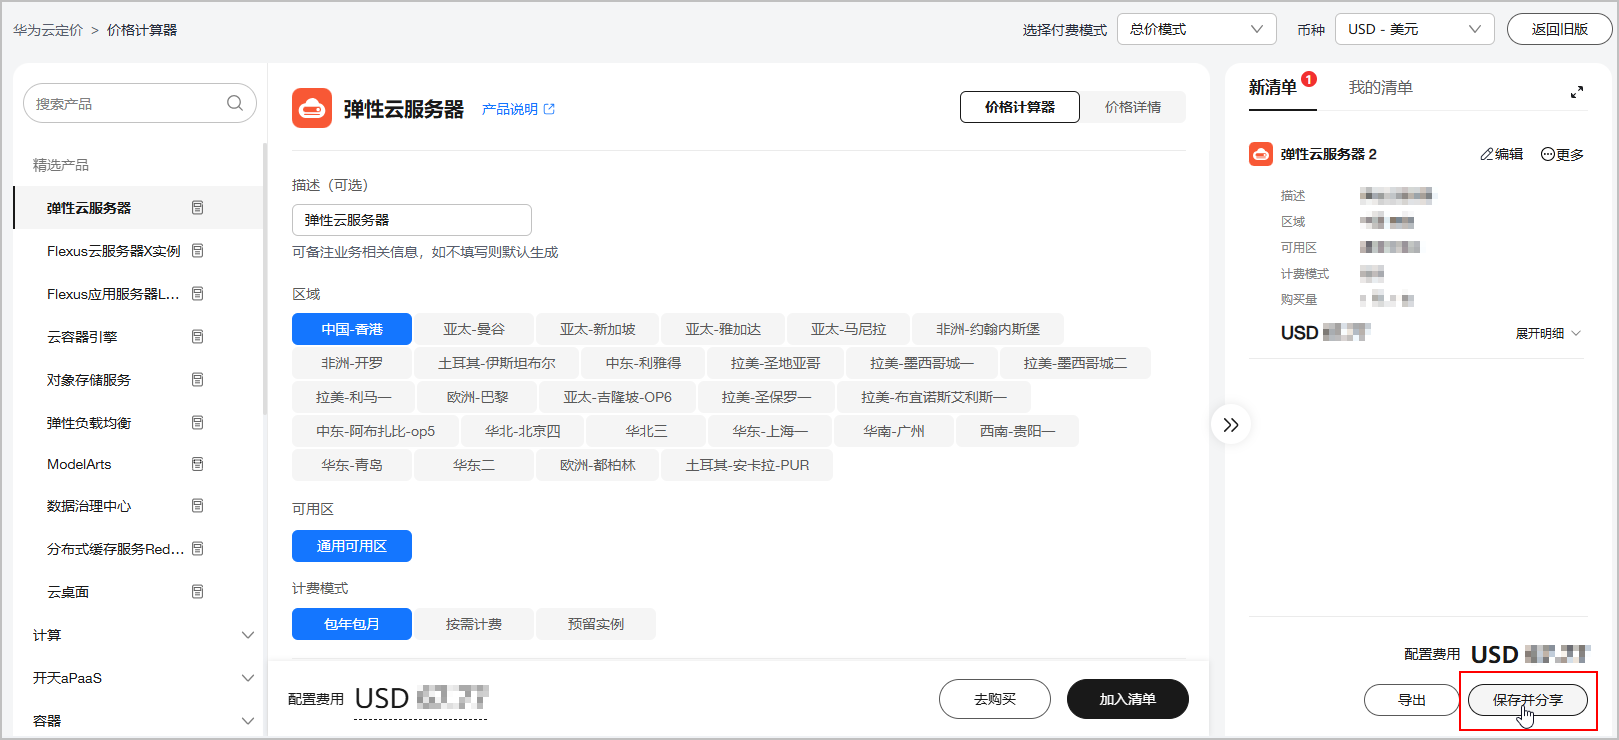Open the 产品说明 link
This screenshot has height=740, width=1619.
coord(518,109)
